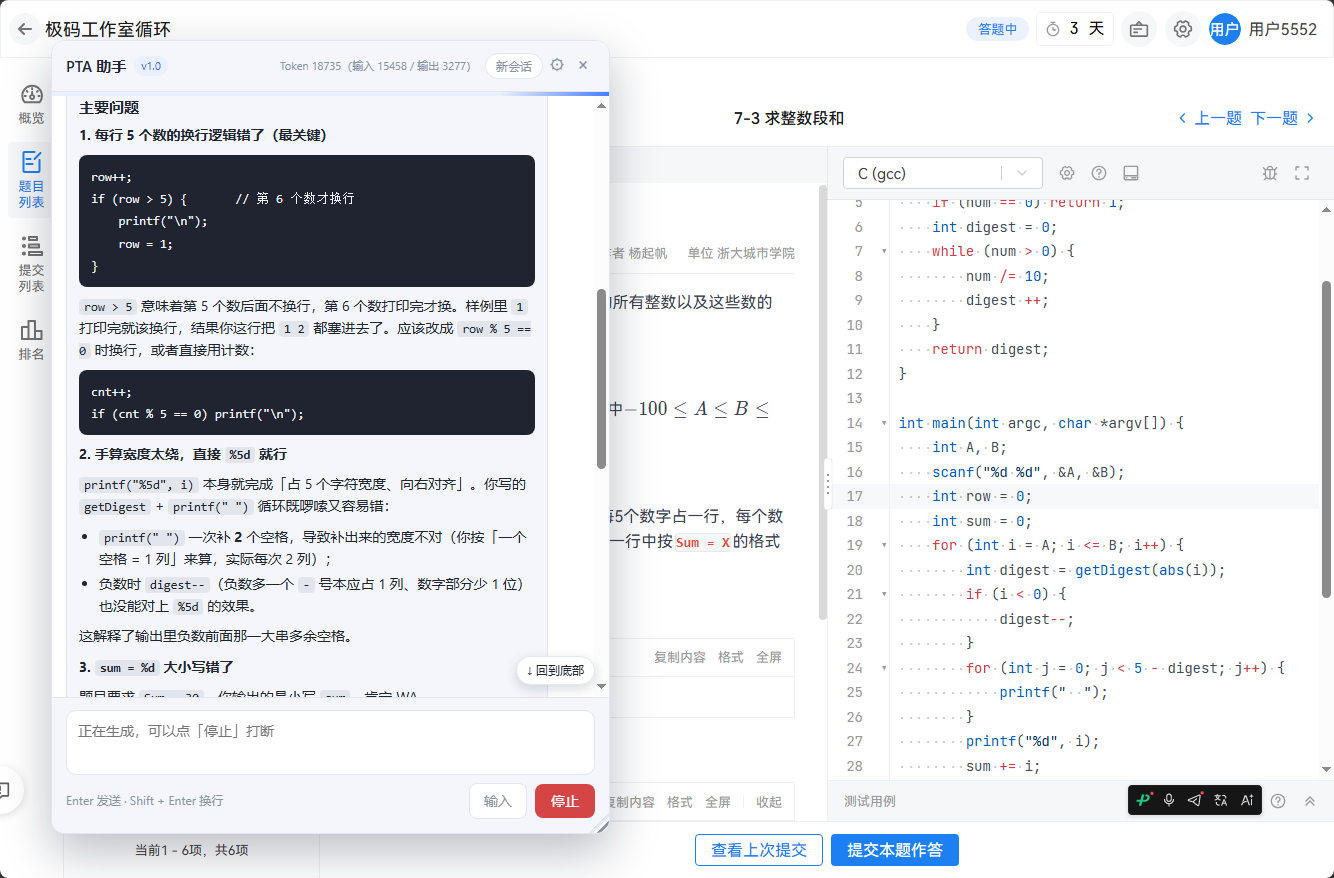
Task: Collapse the if block at line 21
Action: (884, 594)
